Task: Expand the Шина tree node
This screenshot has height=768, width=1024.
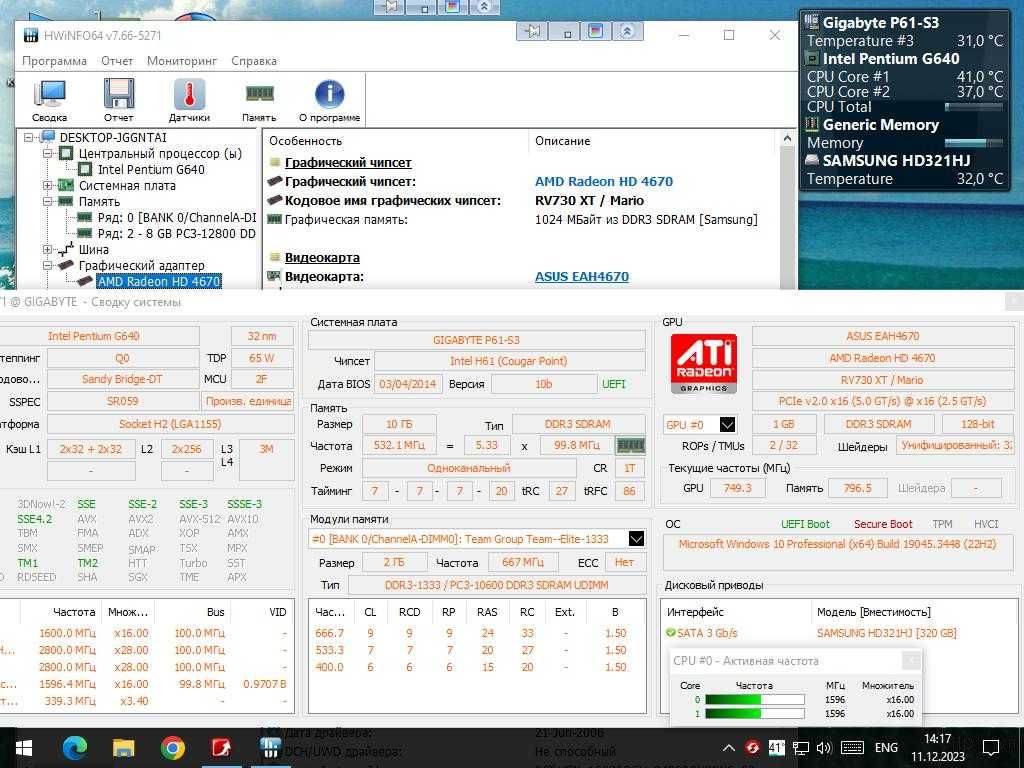Action: click(x=48, y=249)
